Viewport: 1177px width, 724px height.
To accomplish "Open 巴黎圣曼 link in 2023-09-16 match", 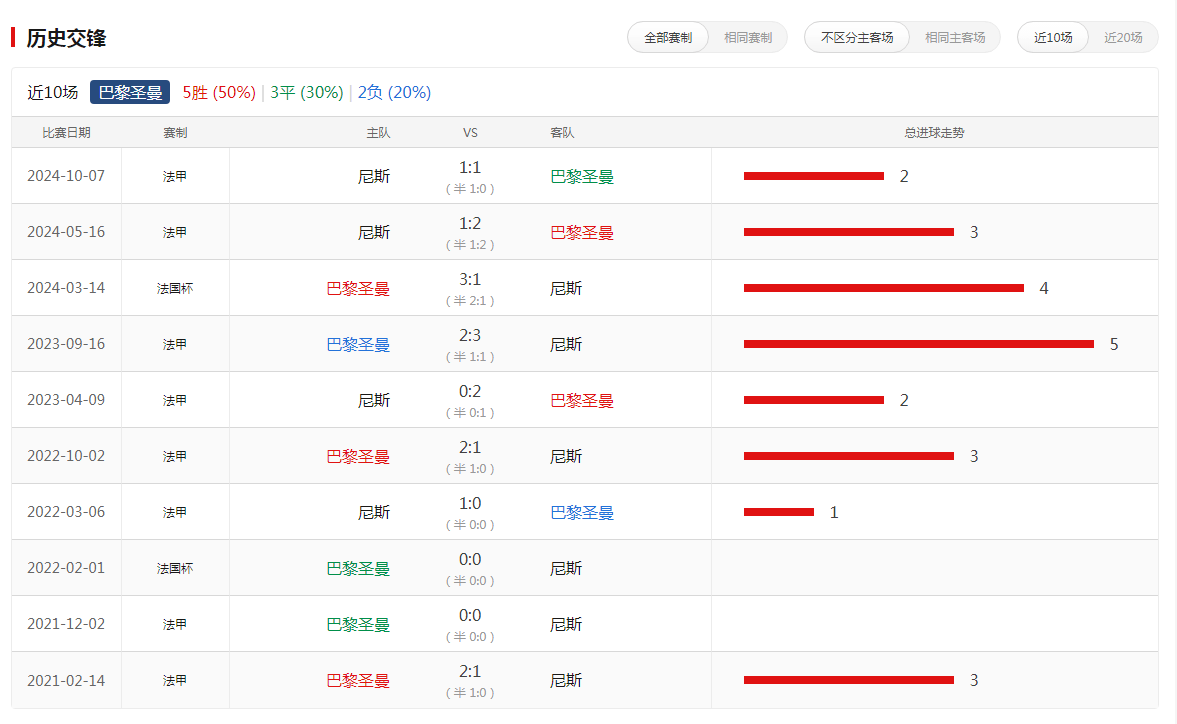I will pyautogui.click(x=358, y=344).
